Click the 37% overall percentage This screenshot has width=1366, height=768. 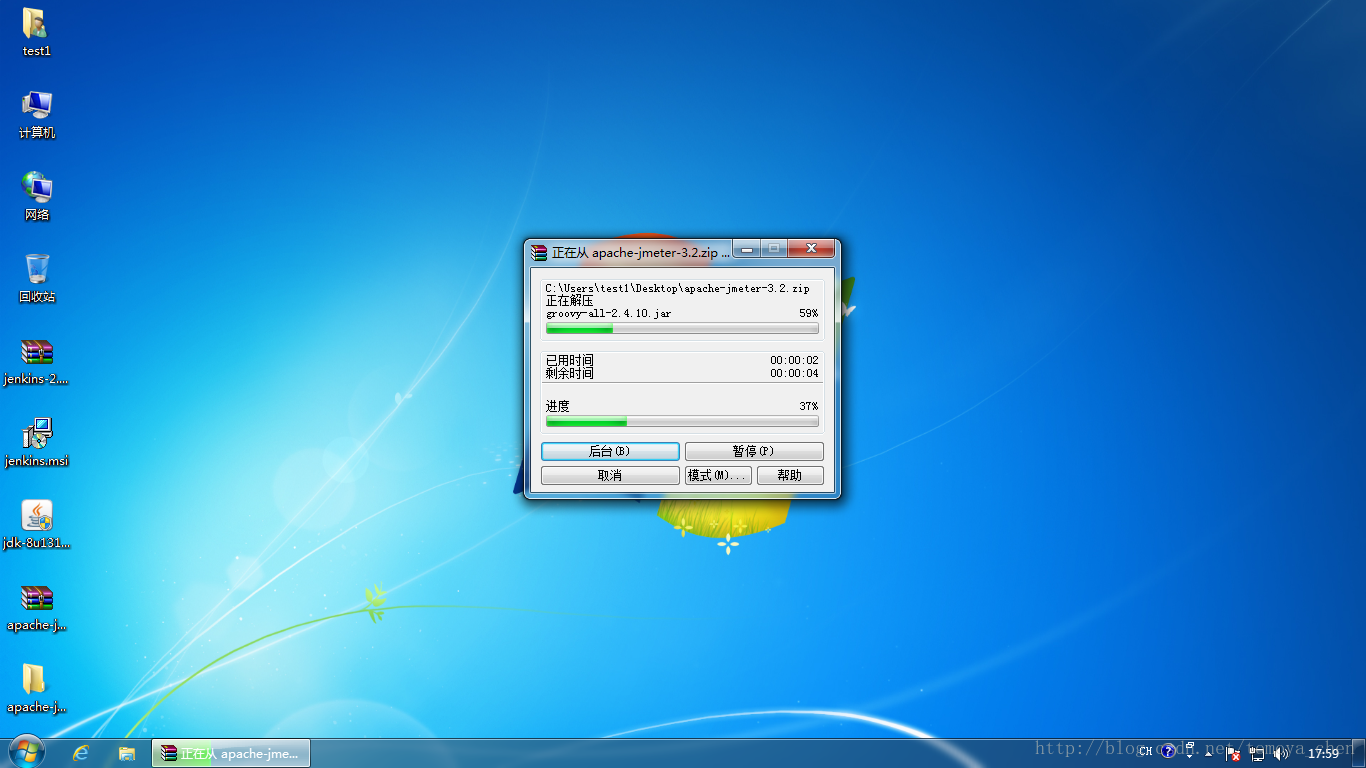[x=808, y=406]
